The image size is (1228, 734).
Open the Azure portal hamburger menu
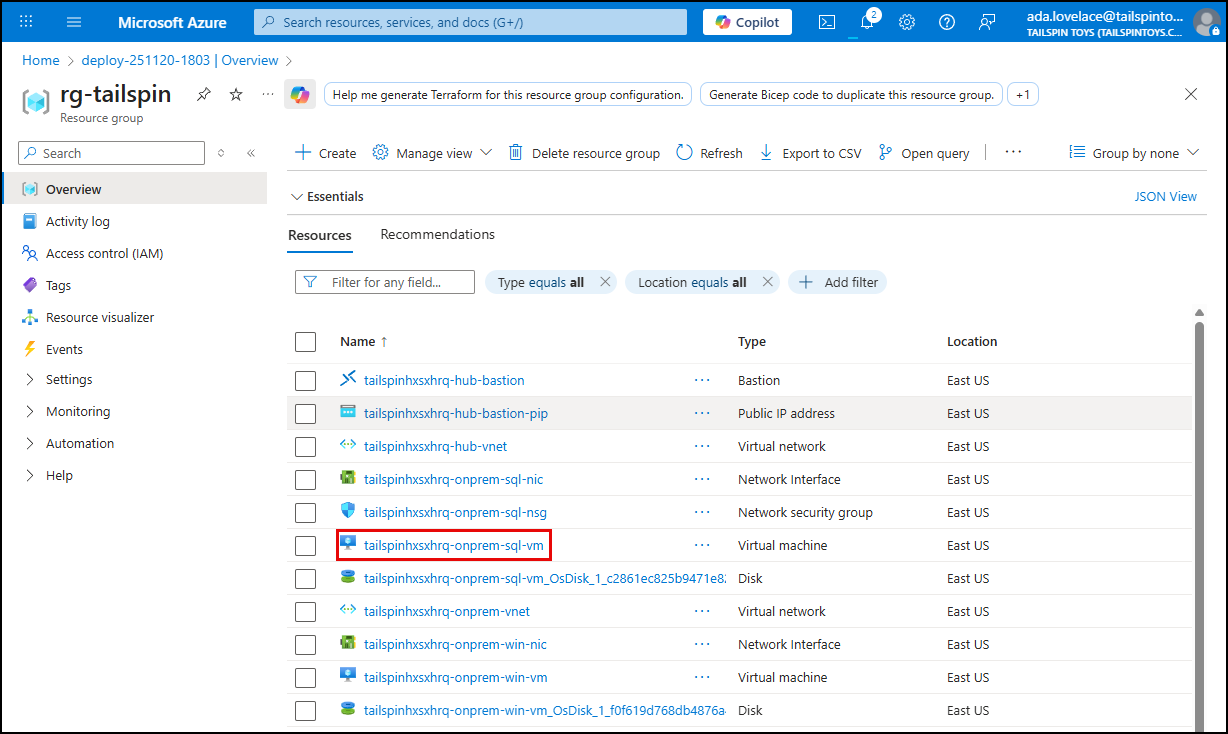pyautogui.click(x=73, y=21)
